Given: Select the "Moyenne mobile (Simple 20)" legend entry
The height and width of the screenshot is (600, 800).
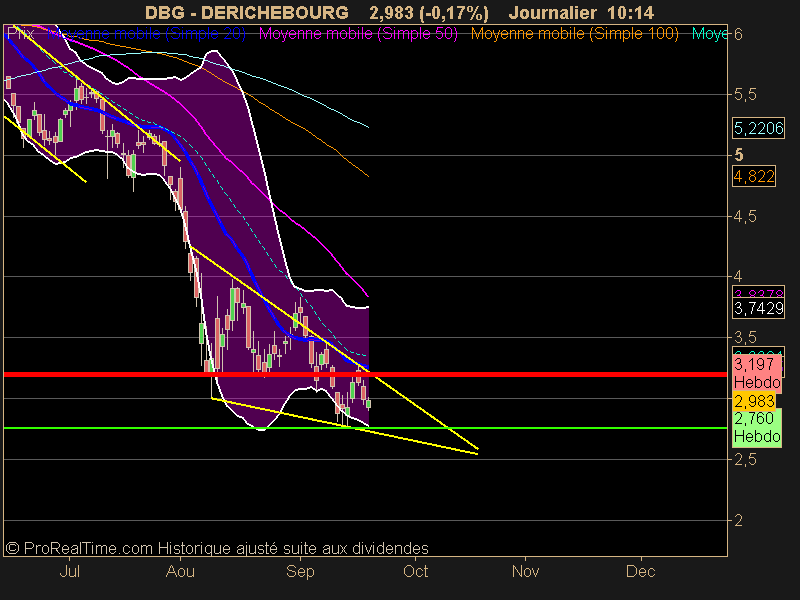Looking at the screenshot, I should click(x=146, y=34).
